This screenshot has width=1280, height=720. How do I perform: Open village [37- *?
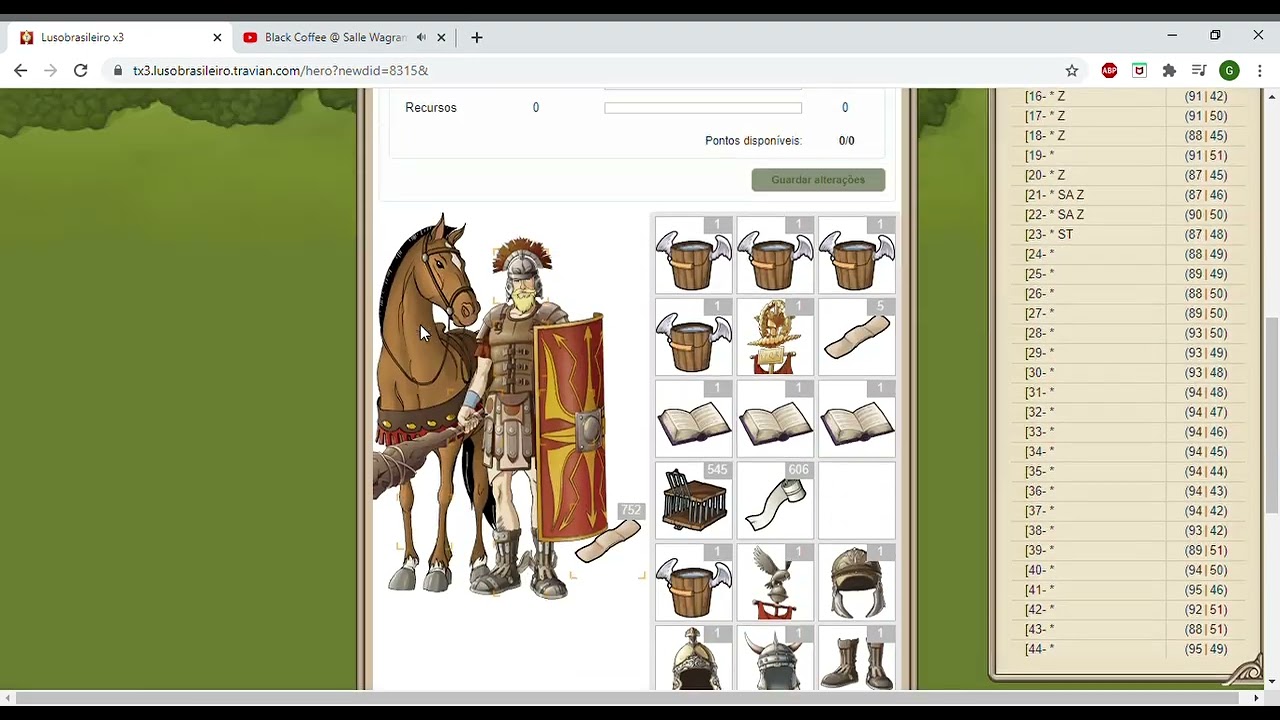coord(1039,511)
